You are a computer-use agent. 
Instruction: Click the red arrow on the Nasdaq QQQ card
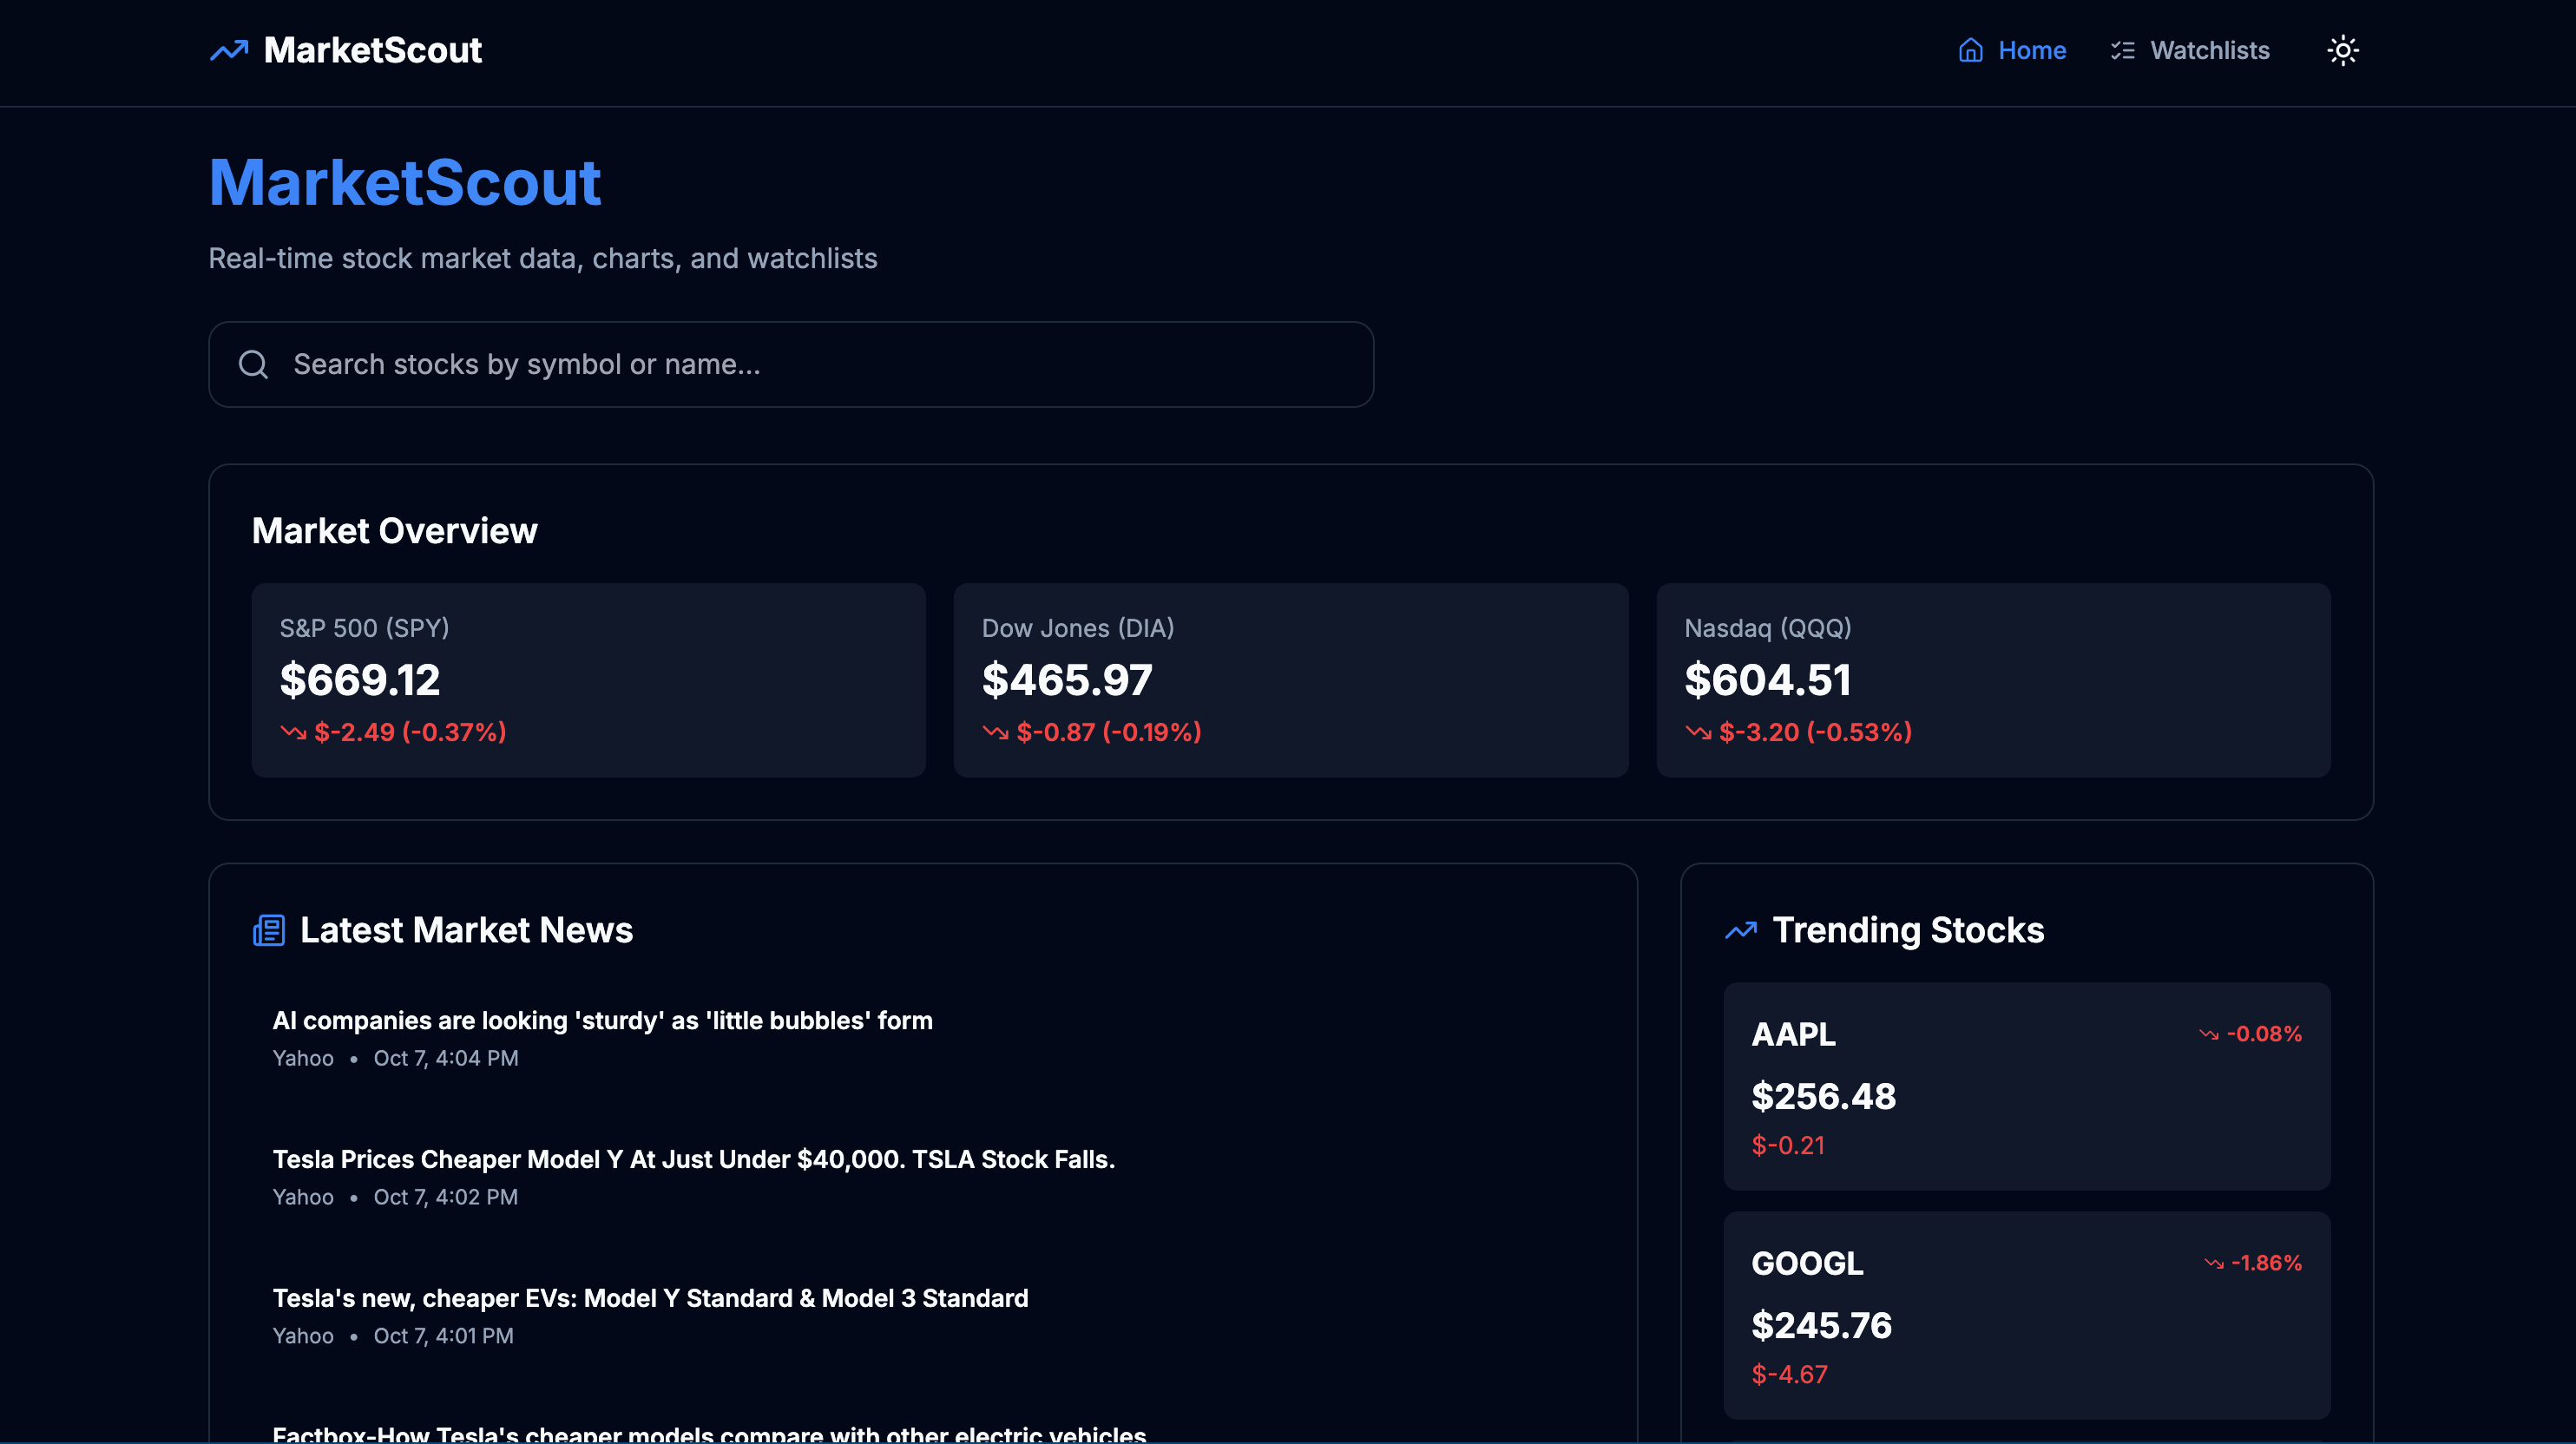[x=1698, y=732]
